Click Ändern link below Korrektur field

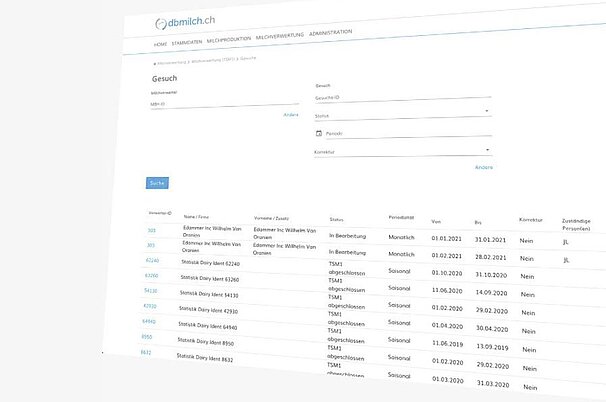coord(484,167)
